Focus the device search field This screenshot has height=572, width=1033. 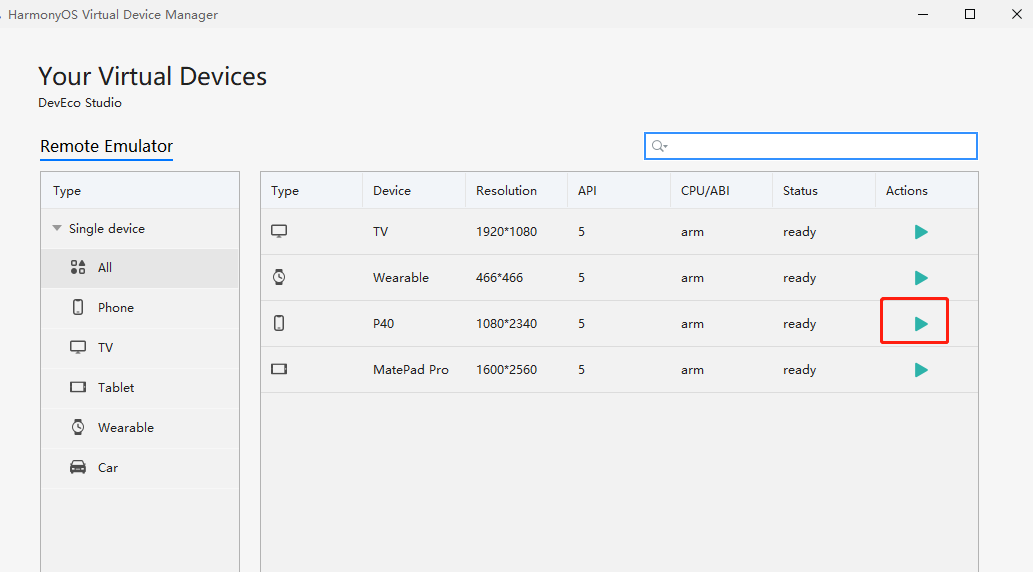[810, 146]
